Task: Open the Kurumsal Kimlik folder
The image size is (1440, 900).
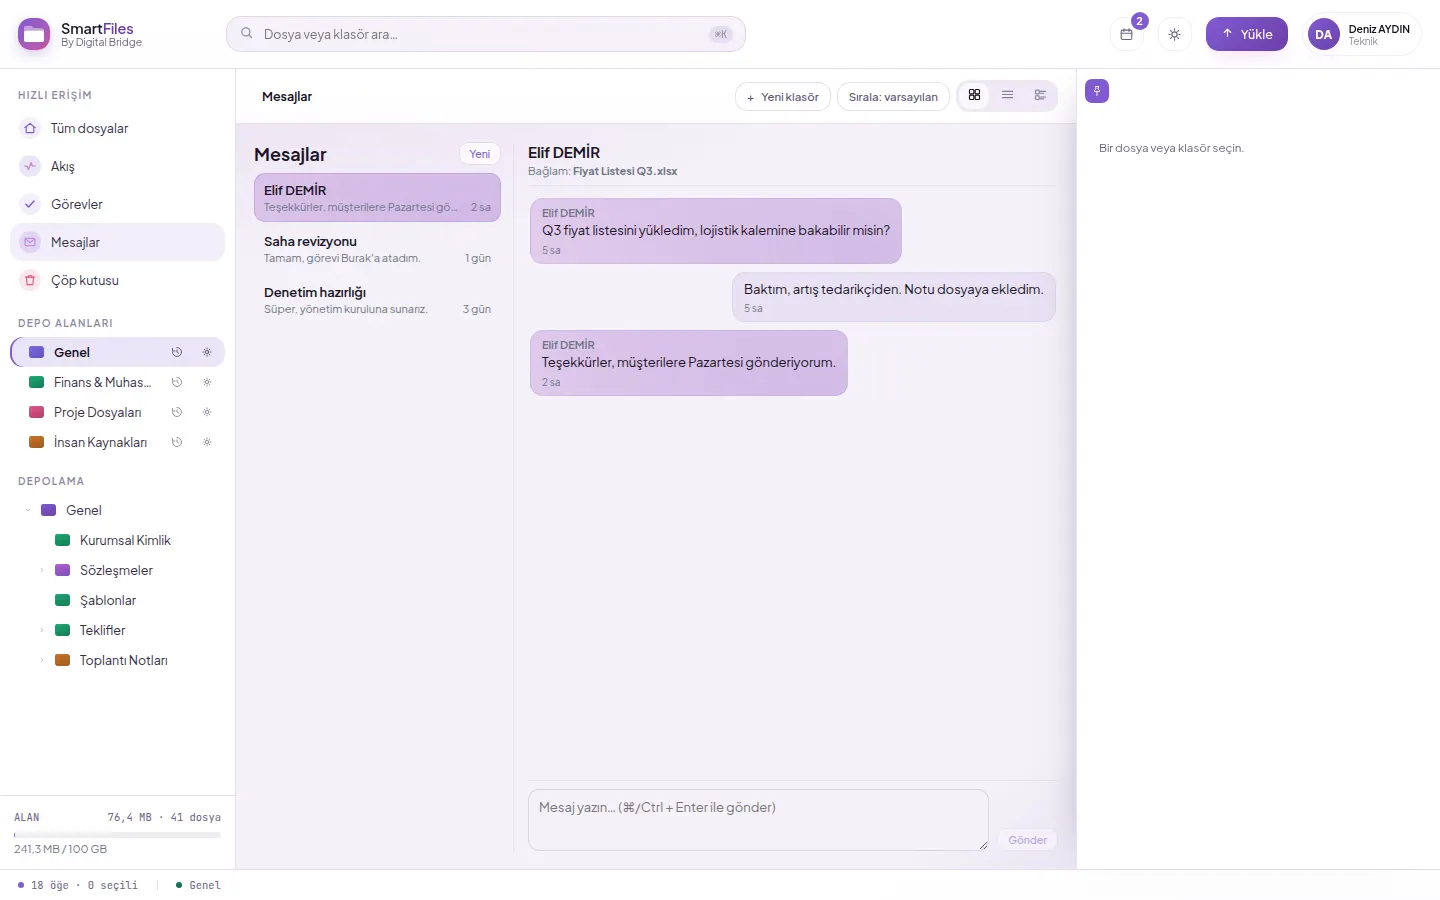Action: tap(125, 540)
